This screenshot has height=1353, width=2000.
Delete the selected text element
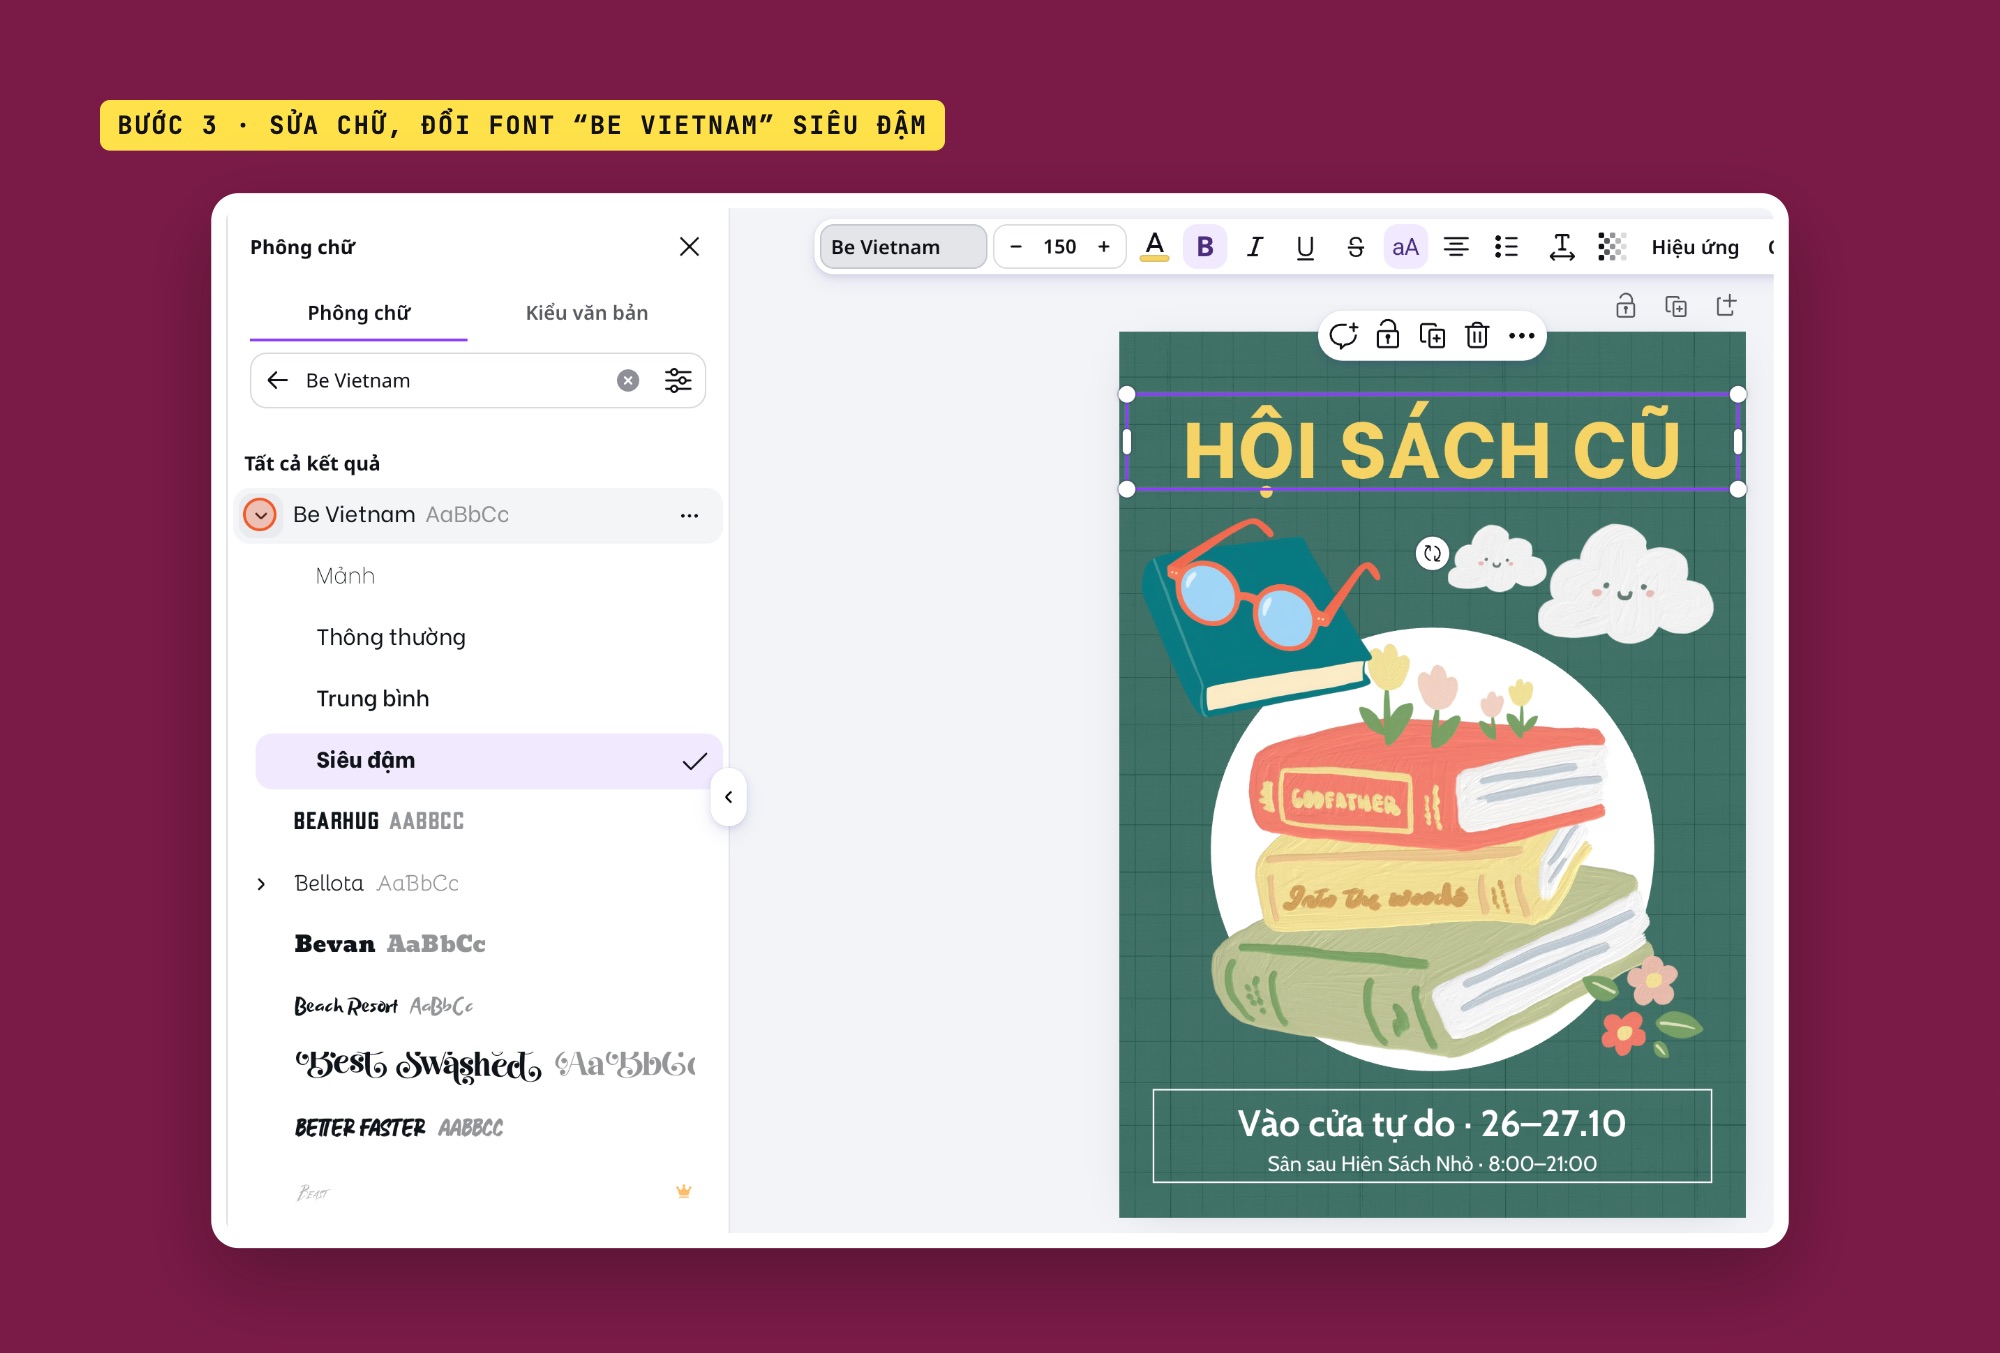tap(1477, 336)
